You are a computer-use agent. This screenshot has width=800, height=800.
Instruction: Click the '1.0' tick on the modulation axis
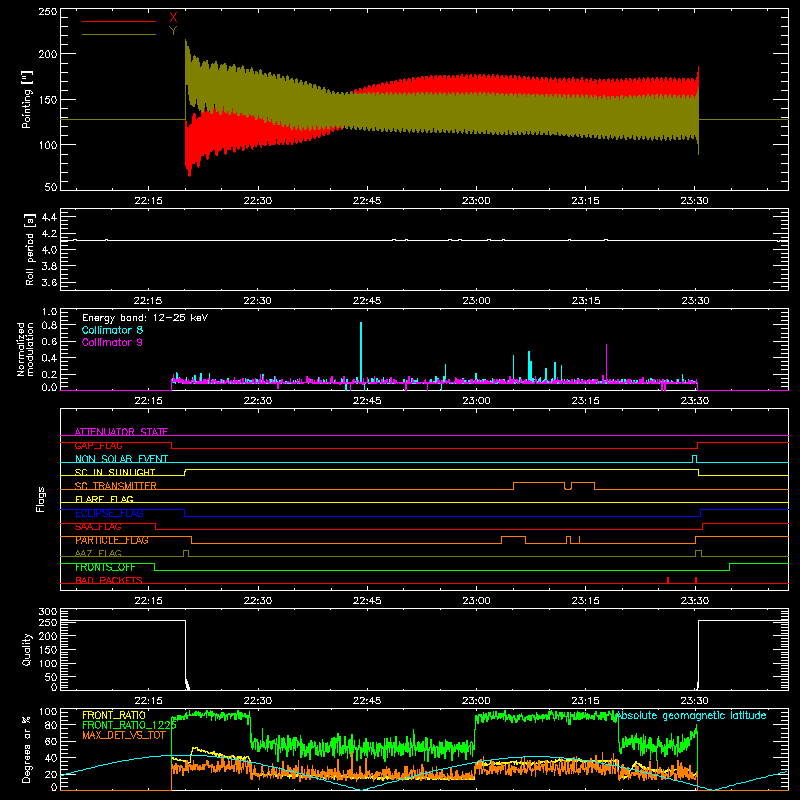[x=49, y=312]
